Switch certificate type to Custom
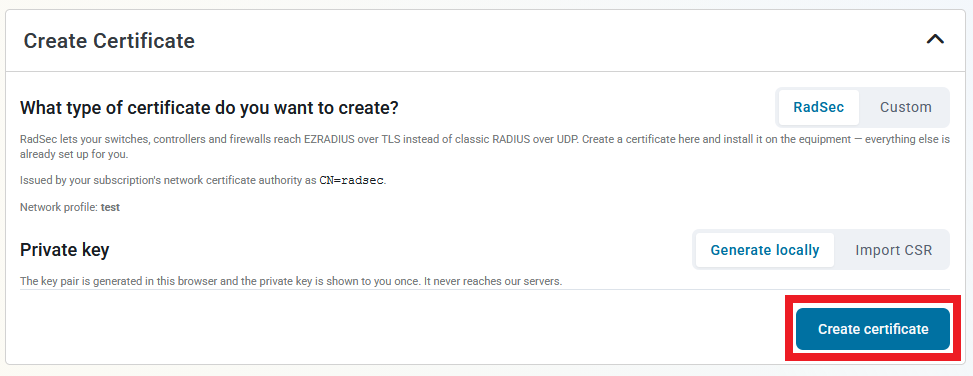Viewport: 973px width, 376px height. coord(905,107)
